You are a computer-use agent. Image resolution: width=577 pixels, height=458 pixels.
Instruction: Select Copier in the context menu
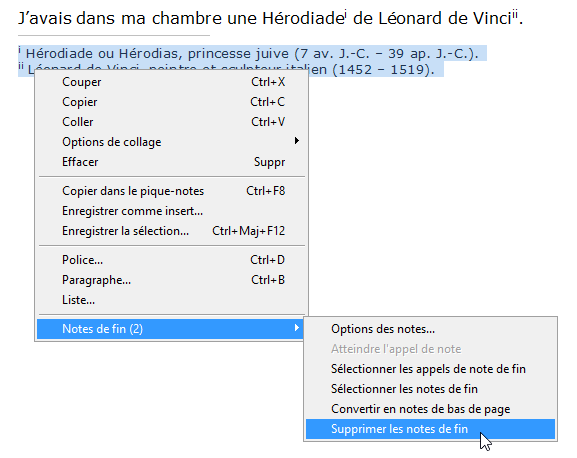(x=172, y=102)
